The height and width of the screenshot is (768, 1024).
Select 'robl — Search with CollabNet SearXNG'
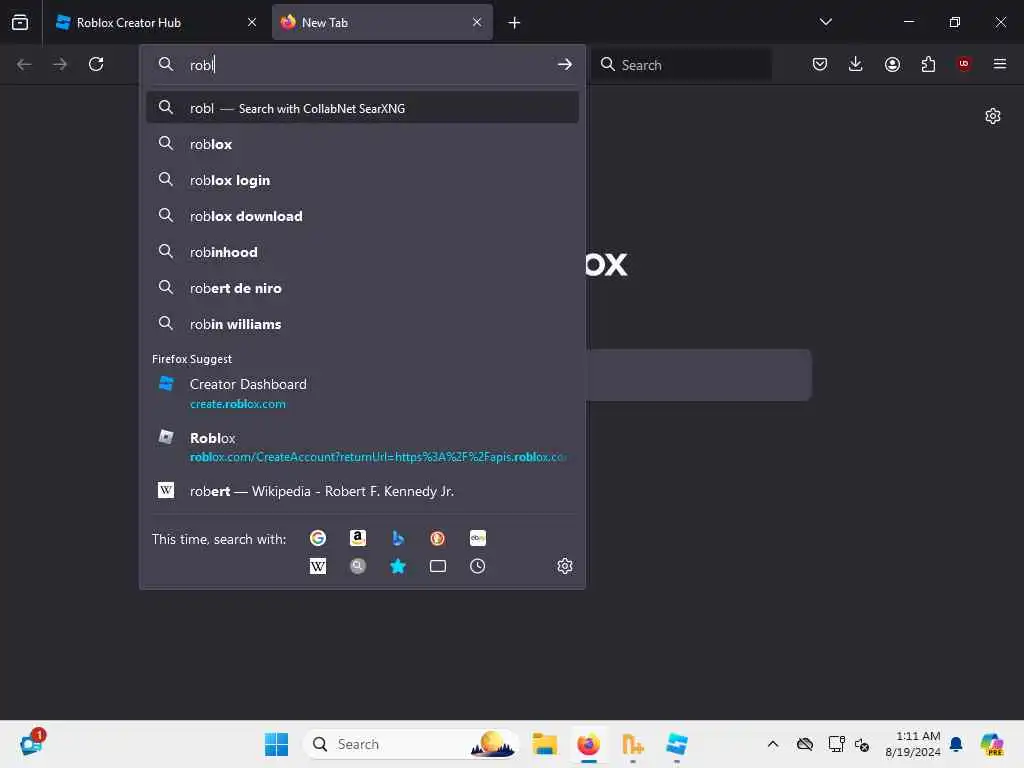(362, 108)
